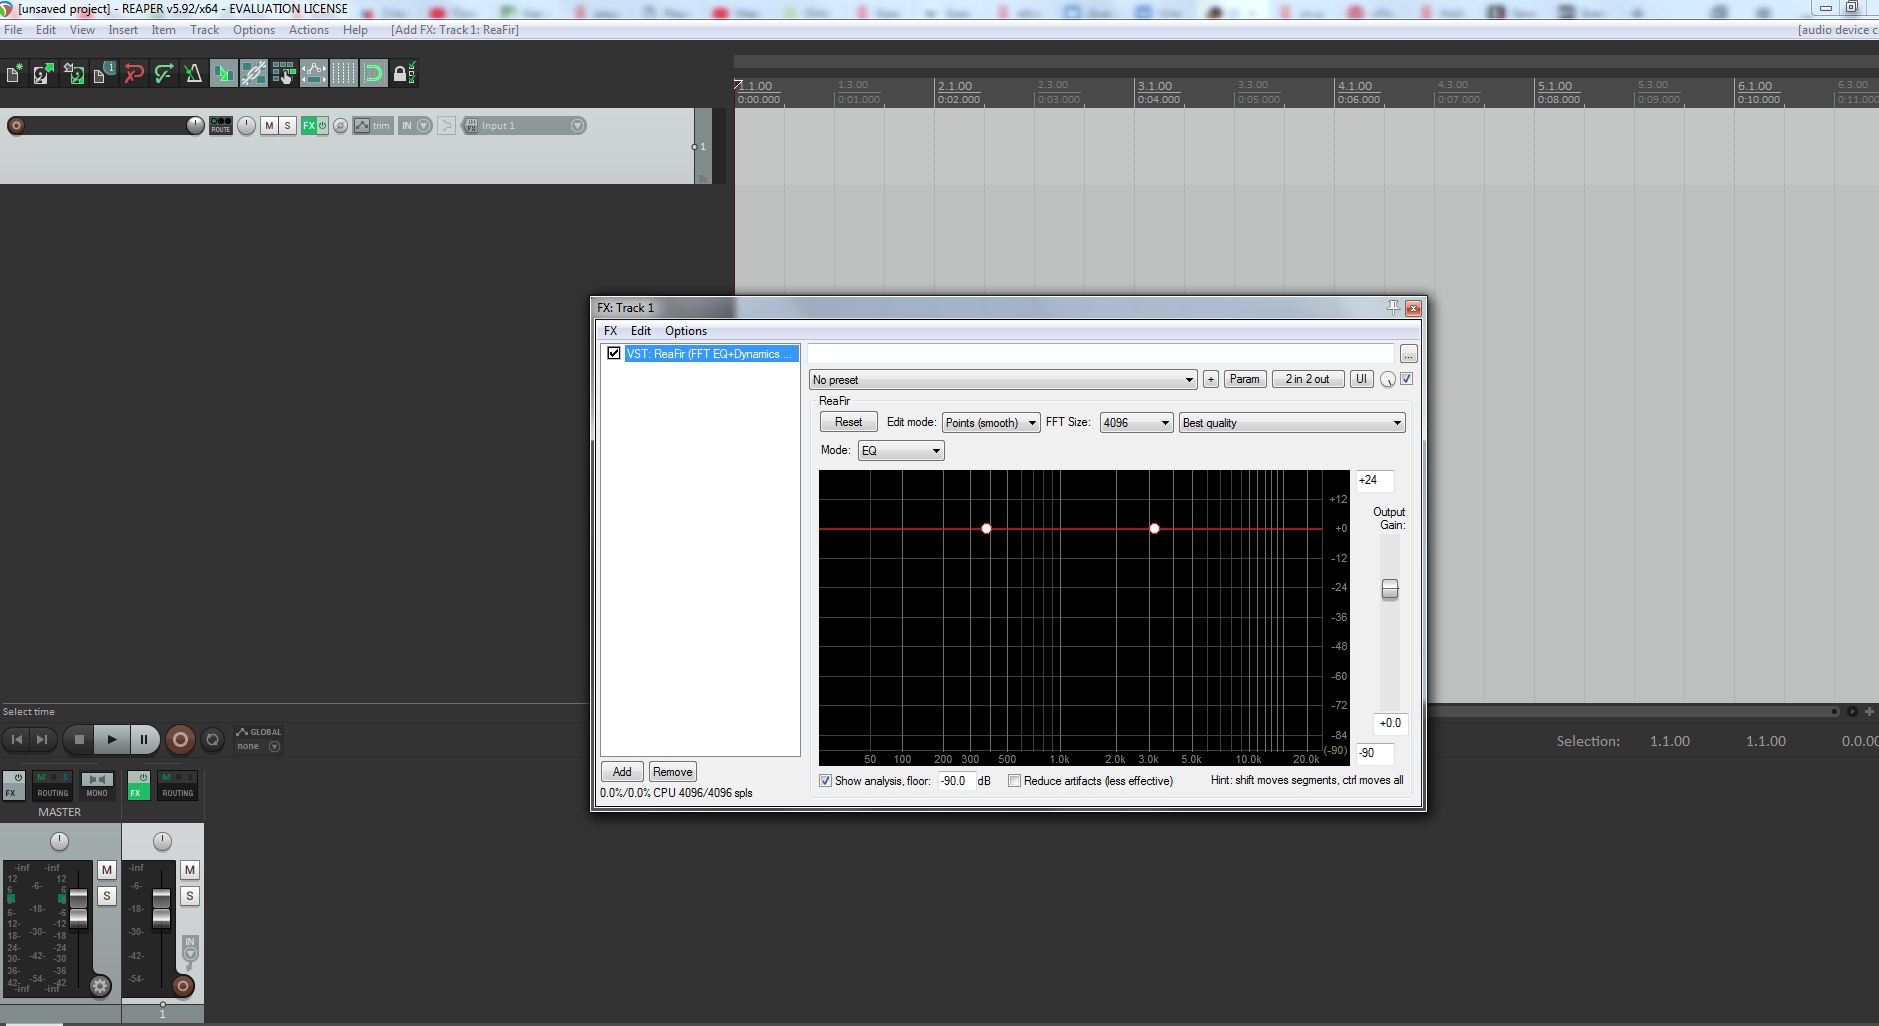Click the Reset button in ReaFir
Screen dimensions: 1879x1026
pyautogui.click(x=848, y=422)
